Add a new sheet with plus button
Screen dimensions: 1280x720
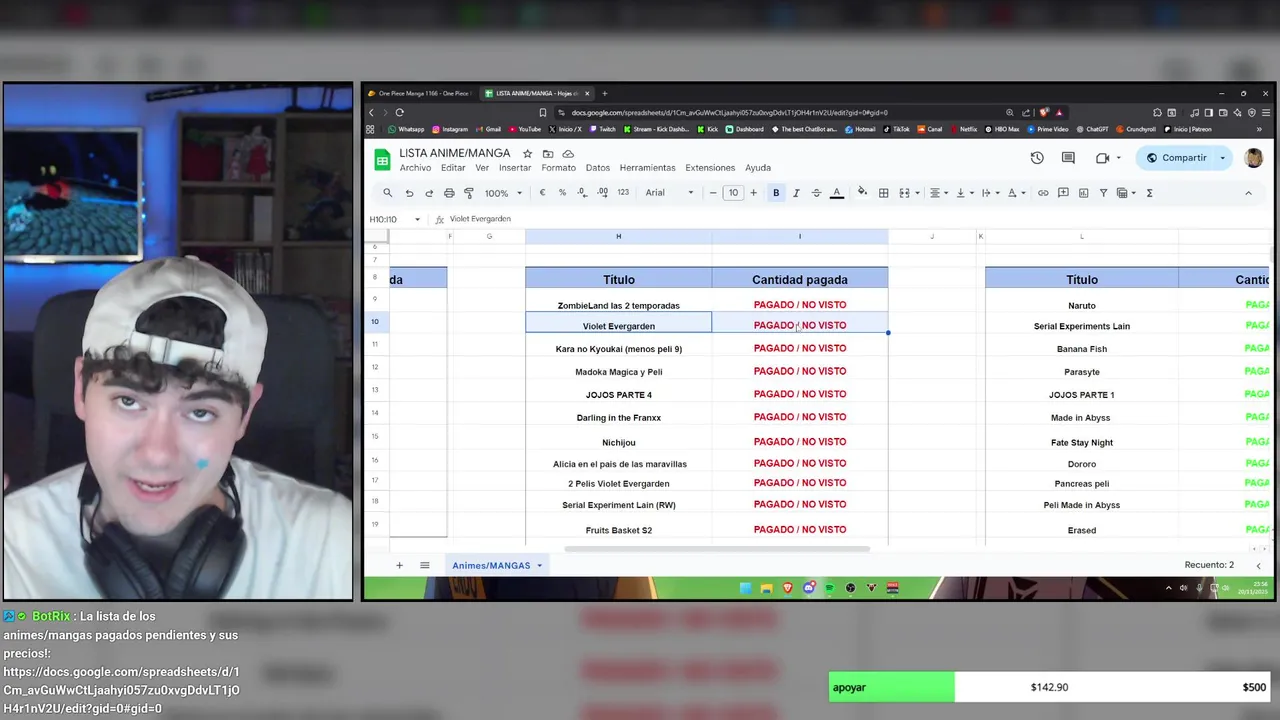399,565
